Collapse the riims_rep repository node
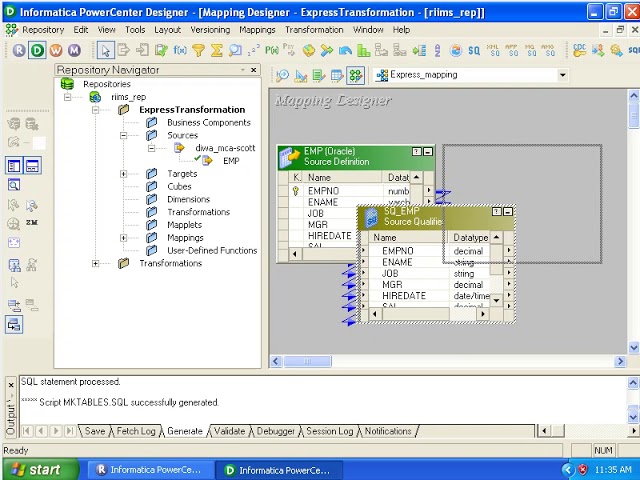 (67, 97)
